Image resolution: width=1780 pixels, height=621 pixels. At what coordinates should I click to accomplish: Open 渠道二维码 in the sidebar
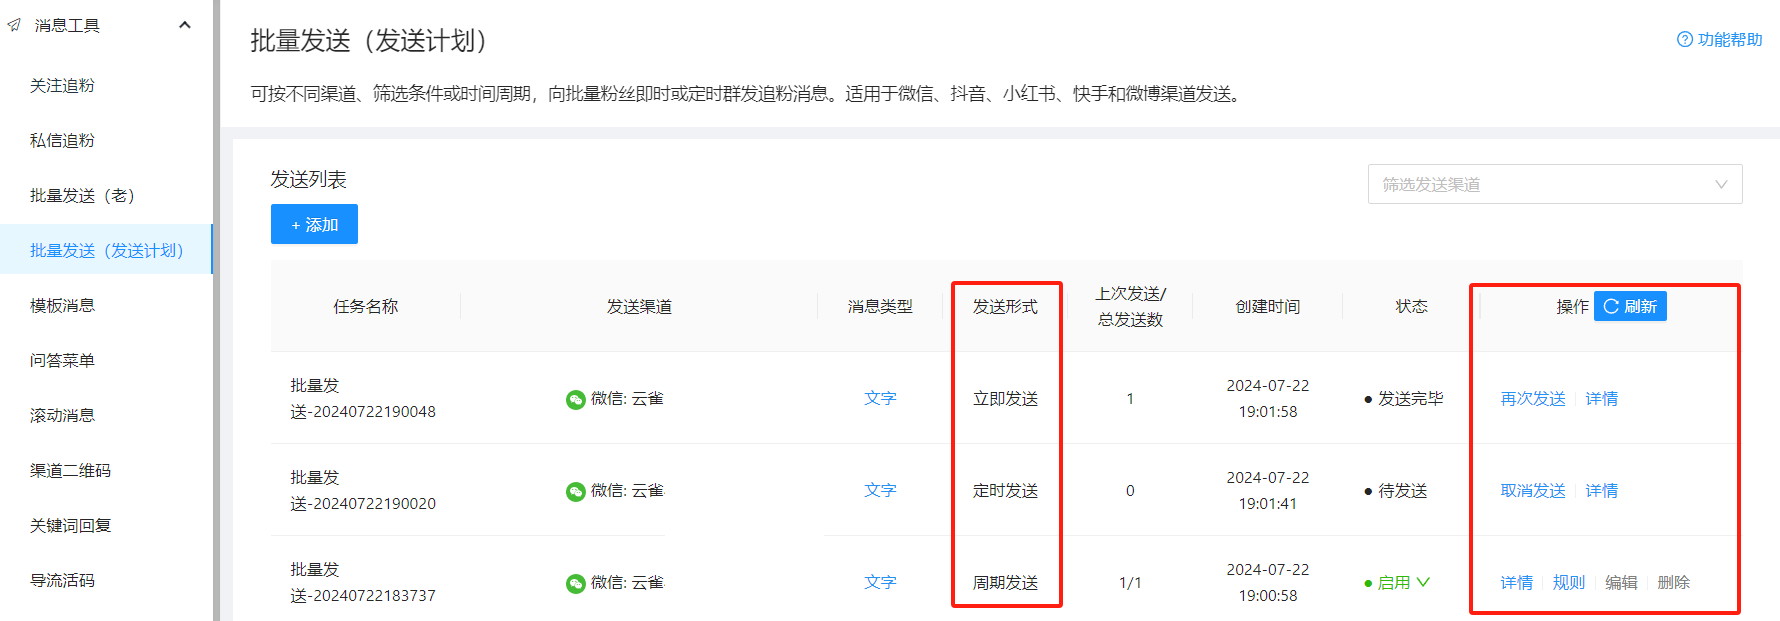tap(70, 471)
